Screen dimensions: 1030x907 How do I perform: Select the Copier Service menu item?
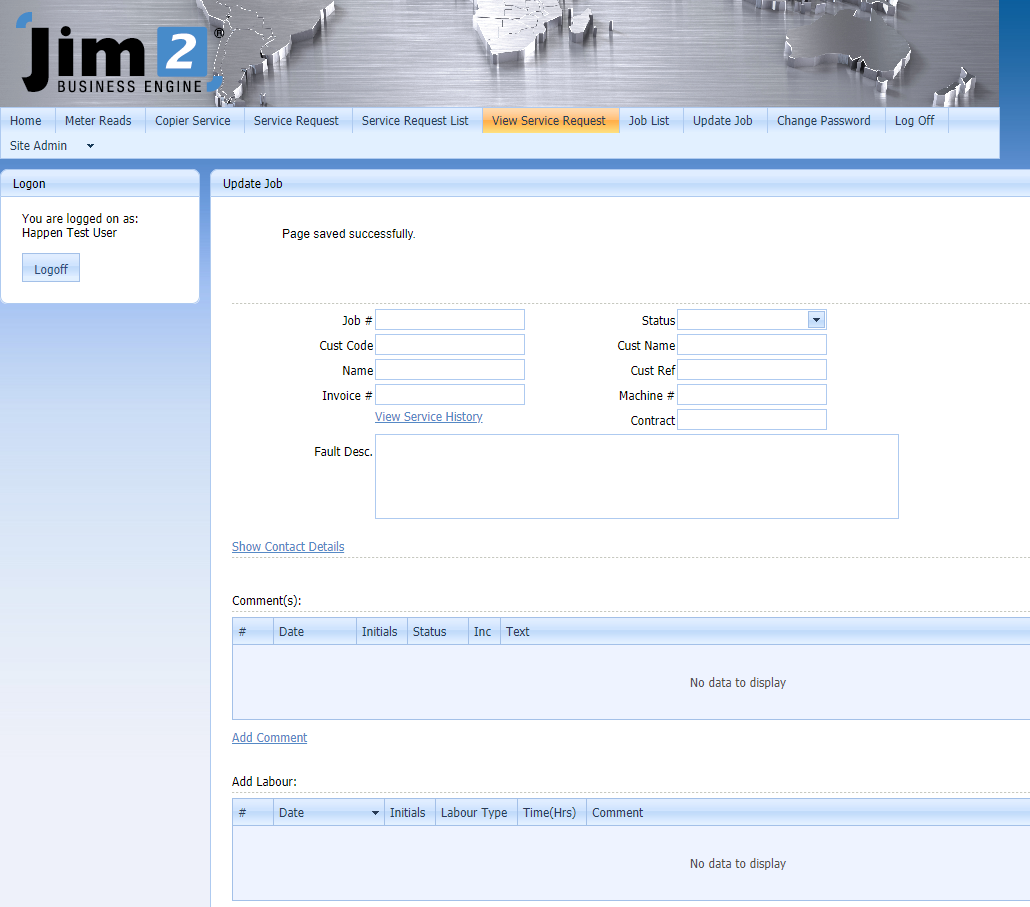[x=192, y=121]
